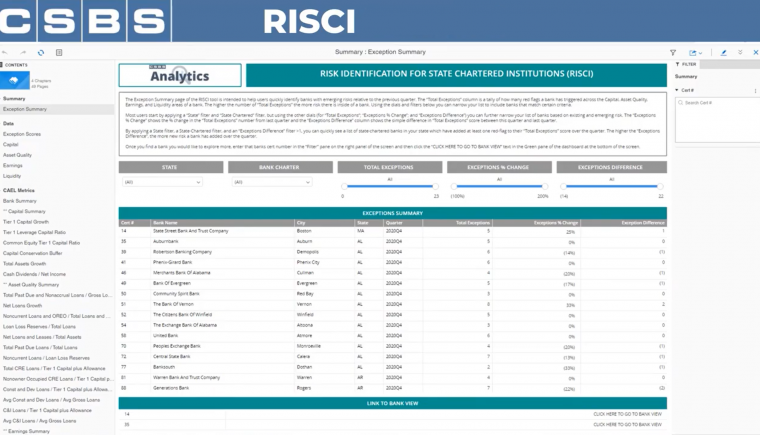Open the Liquidity data page
The image size is (760, 435).
(x=12, y=176)
